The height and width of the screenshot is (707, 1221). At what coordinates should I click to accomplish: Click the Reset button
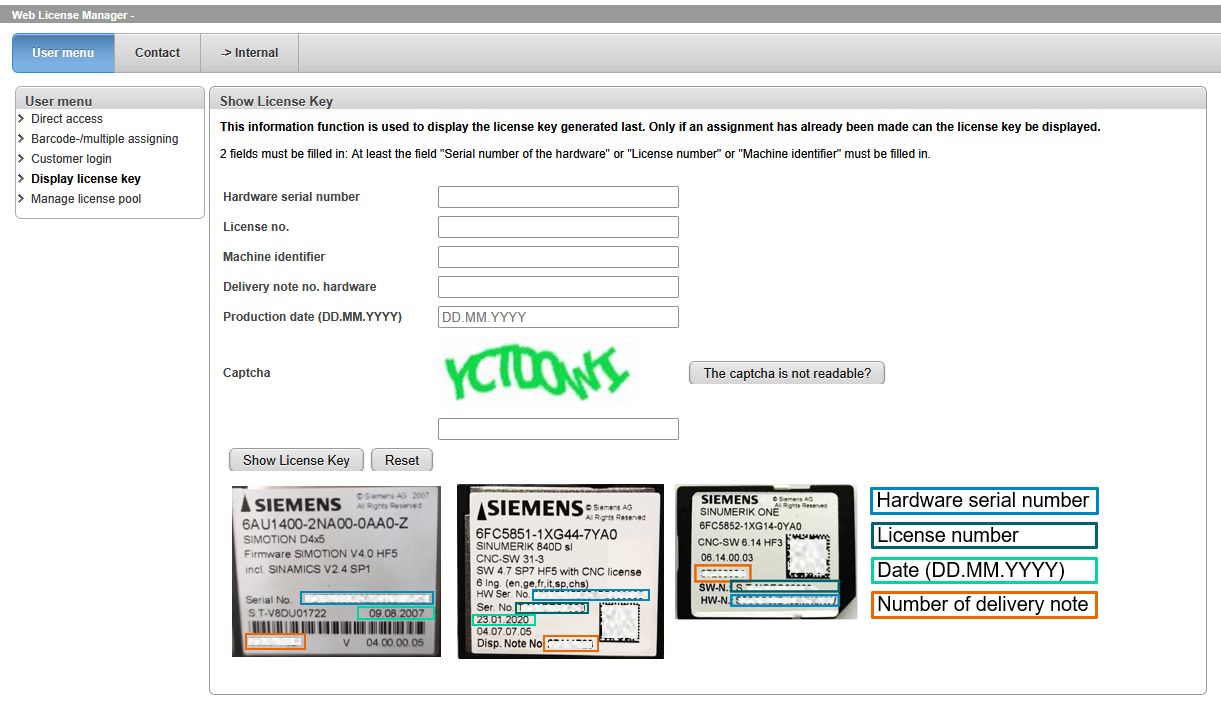(x=402, y=460)
